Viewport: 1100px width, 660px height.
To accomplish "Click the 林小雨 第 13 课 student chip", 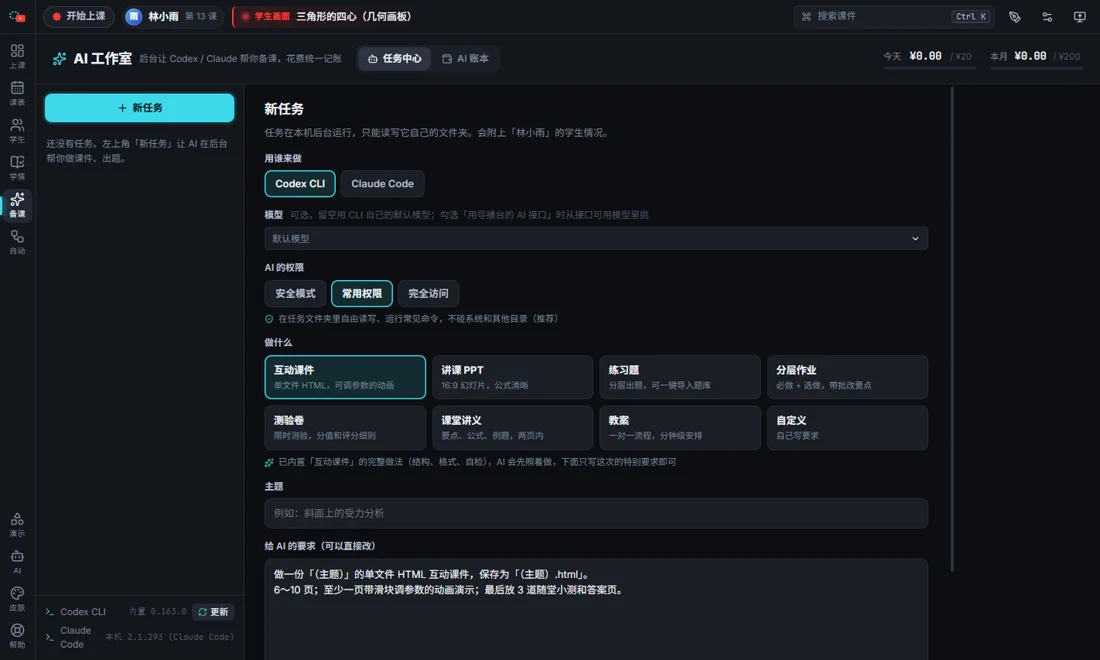I will coord(173,16).
